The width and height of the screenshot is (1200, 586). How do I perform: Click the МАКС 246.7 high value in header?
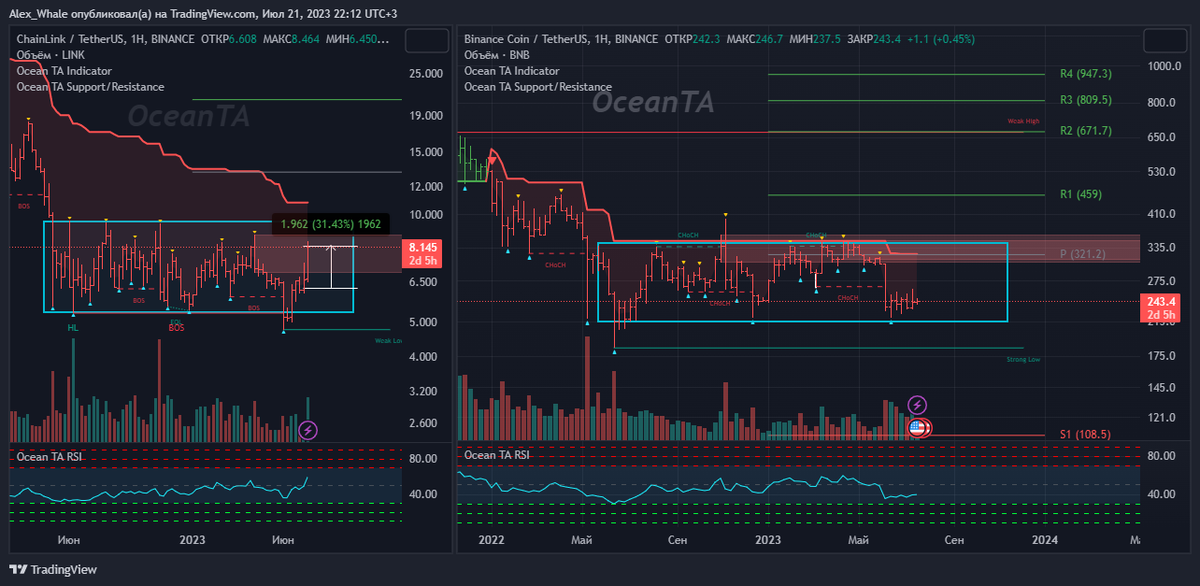coord(755,39)
